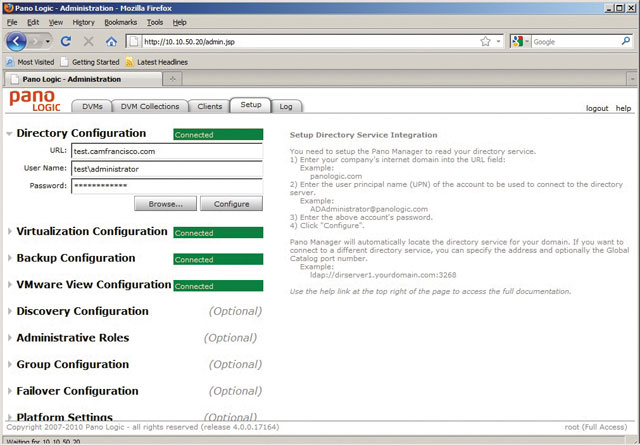The image size is (640, 446).
Task: Expand the Discovery Configuration section
Action: tap(9, 311)
